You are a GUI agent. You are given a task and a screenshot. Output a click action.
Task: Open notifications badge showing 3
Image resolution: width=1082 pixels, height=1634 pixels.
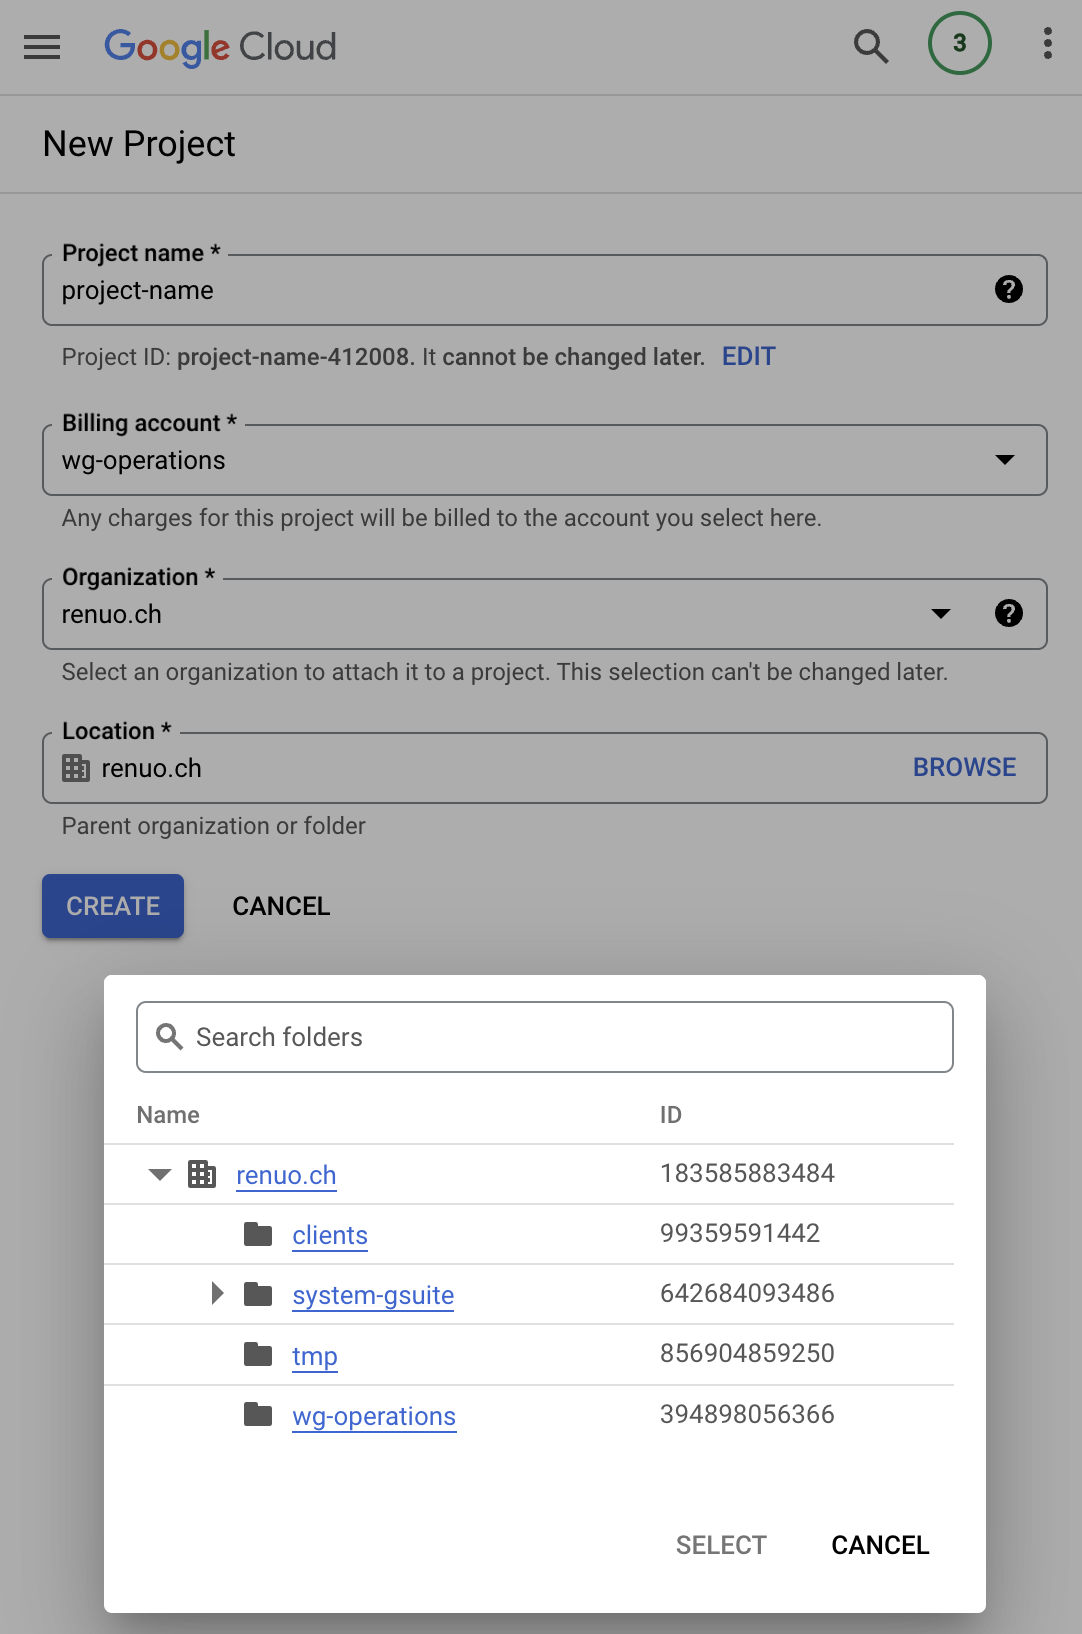pyautogui.click(x=960, y=43)
